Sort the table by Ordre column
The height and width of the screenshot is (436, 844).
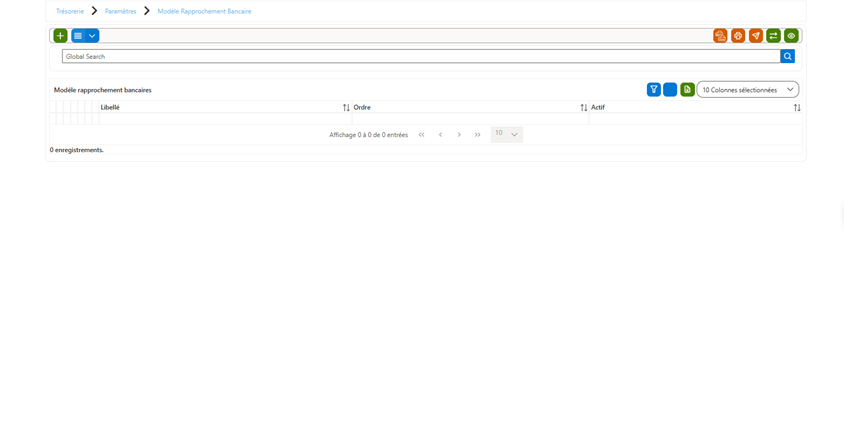[x=583, y=108]
